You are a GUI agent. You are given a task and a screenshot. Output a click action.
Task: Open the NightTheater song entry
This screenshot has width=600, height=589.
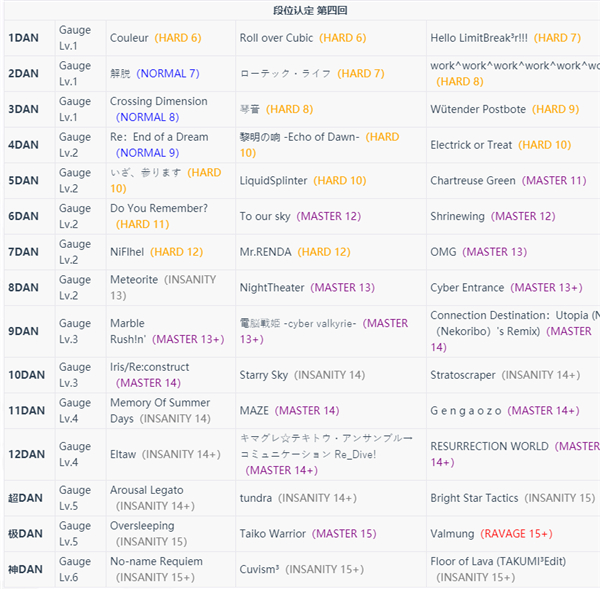click(x=272, y=288)
